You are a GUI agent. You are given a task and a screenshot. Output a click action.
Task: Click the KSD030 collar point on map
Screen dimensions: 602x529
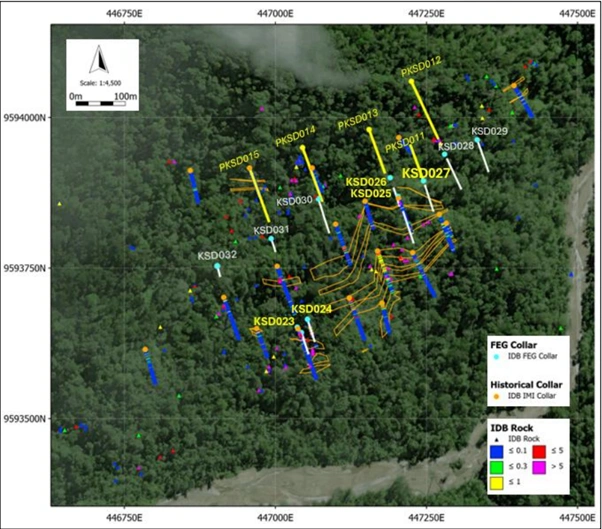[320, 199]
